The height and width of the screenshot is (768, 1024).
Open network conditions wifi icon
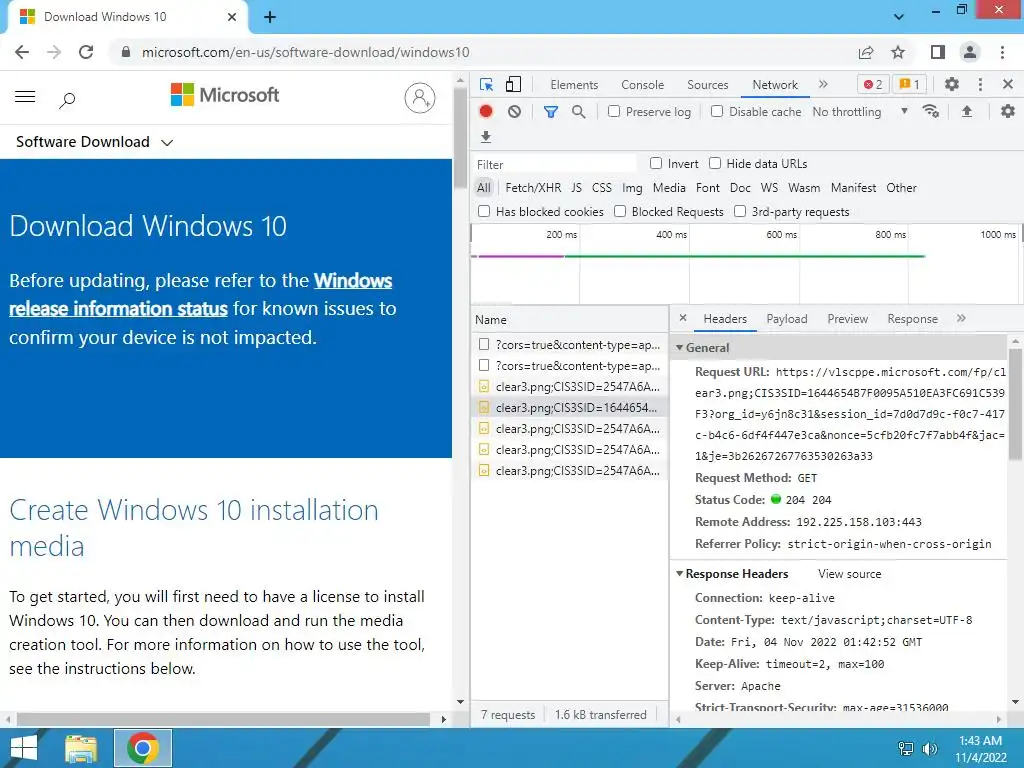[931, 112]
